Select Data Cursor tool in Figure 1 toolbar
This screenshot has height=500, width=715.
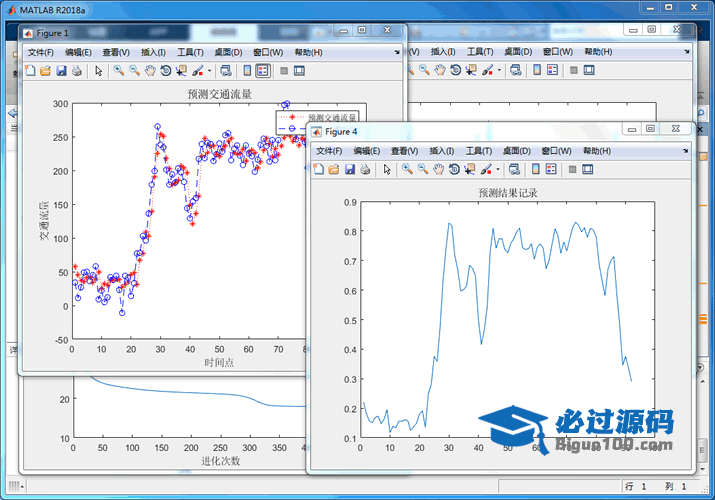(181, 71)
